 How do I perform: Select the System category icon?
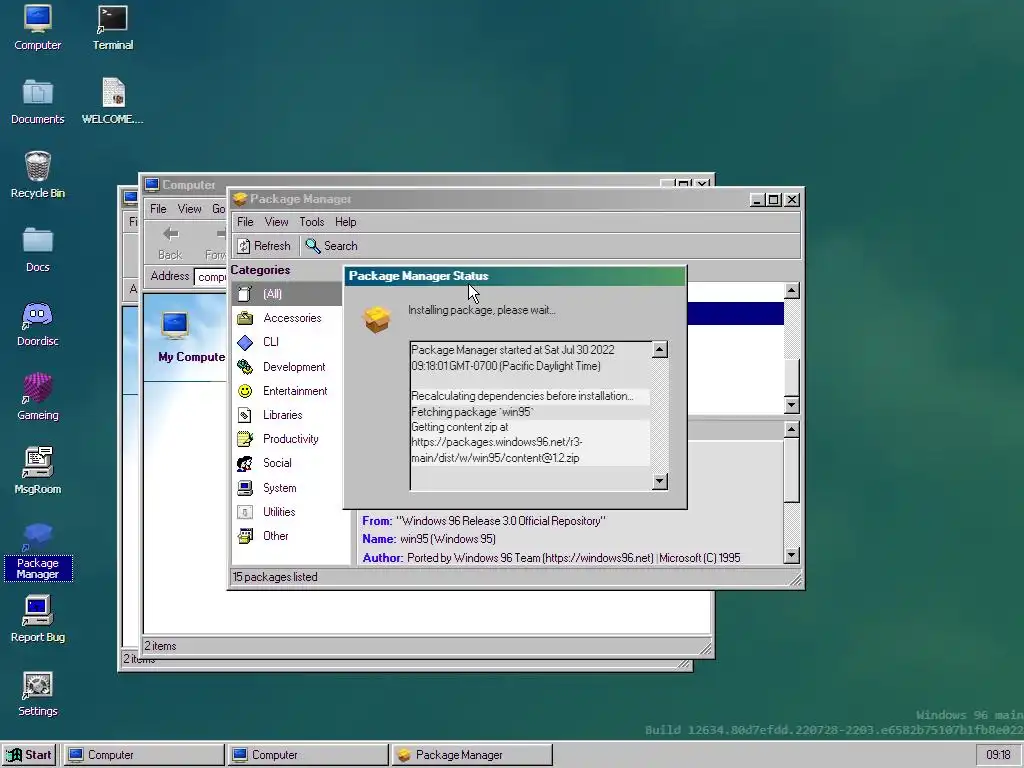point(245,488)
